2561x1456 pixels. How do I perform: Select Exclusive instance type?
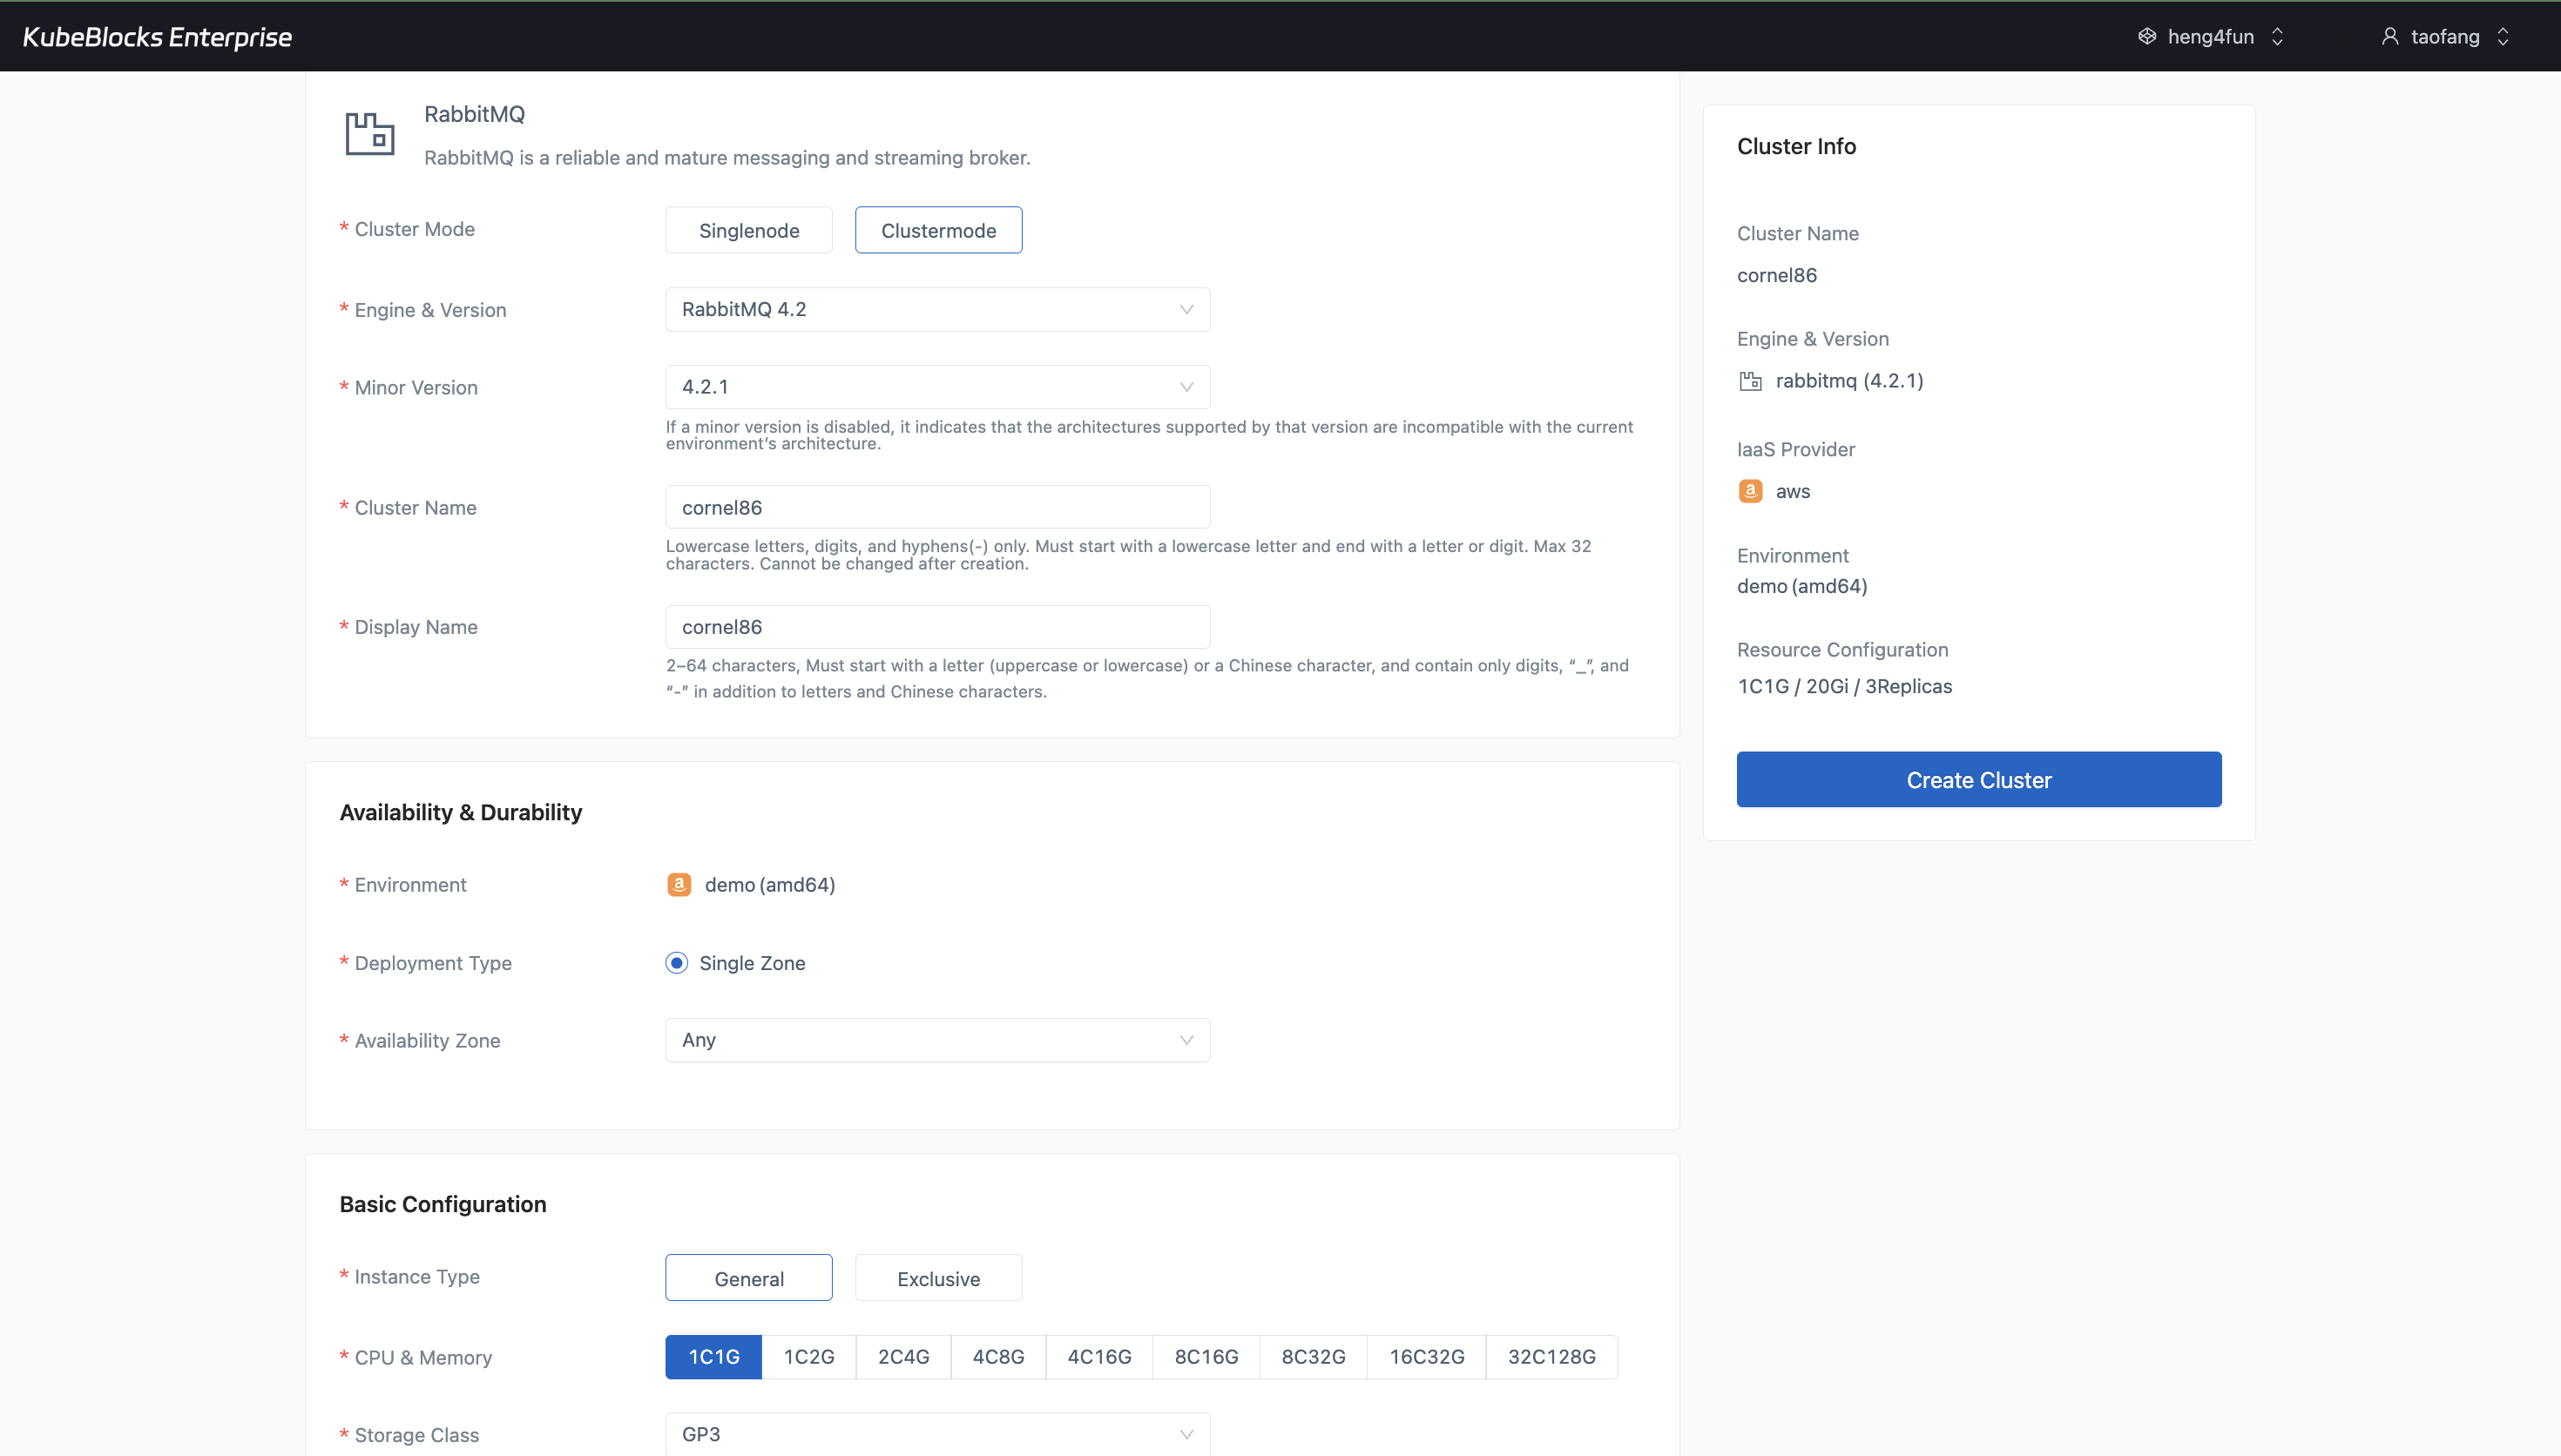tap(938, 1278)
